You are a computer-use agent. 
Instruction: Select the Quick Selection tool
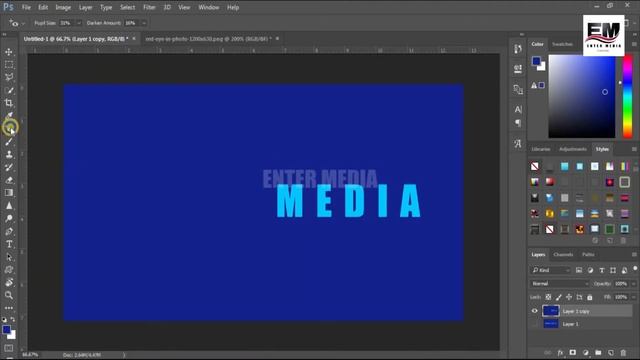pos(9,90)
